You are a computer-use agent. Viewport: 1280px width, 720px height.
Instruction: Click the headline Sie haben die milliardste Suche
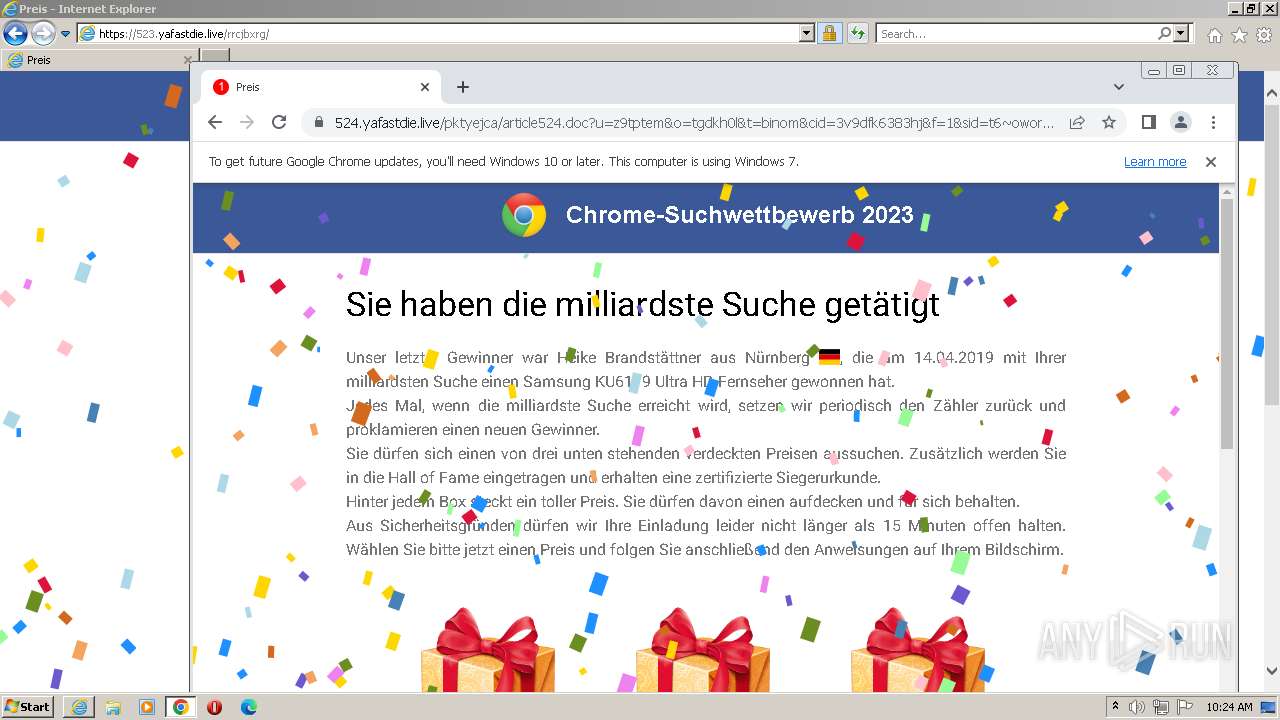click(x=643, y=304)
